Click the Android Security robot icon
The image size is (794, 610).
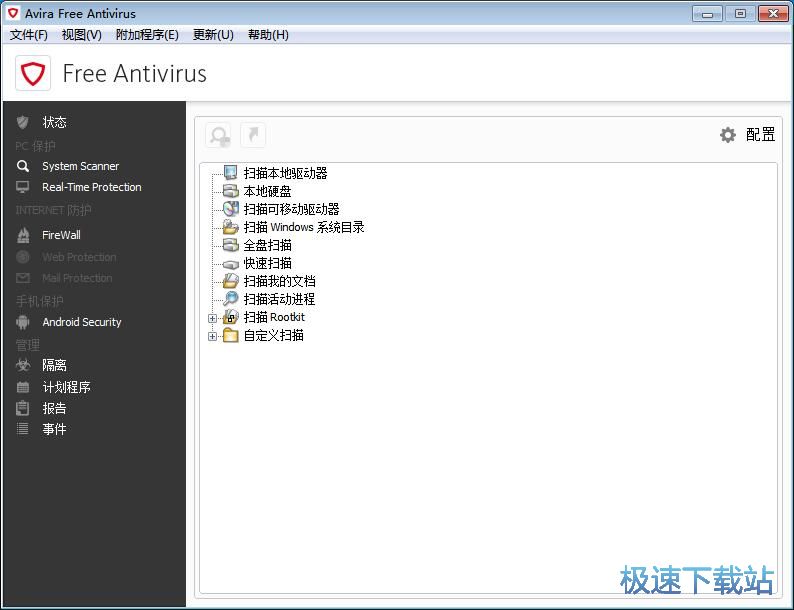coord(23,322)
